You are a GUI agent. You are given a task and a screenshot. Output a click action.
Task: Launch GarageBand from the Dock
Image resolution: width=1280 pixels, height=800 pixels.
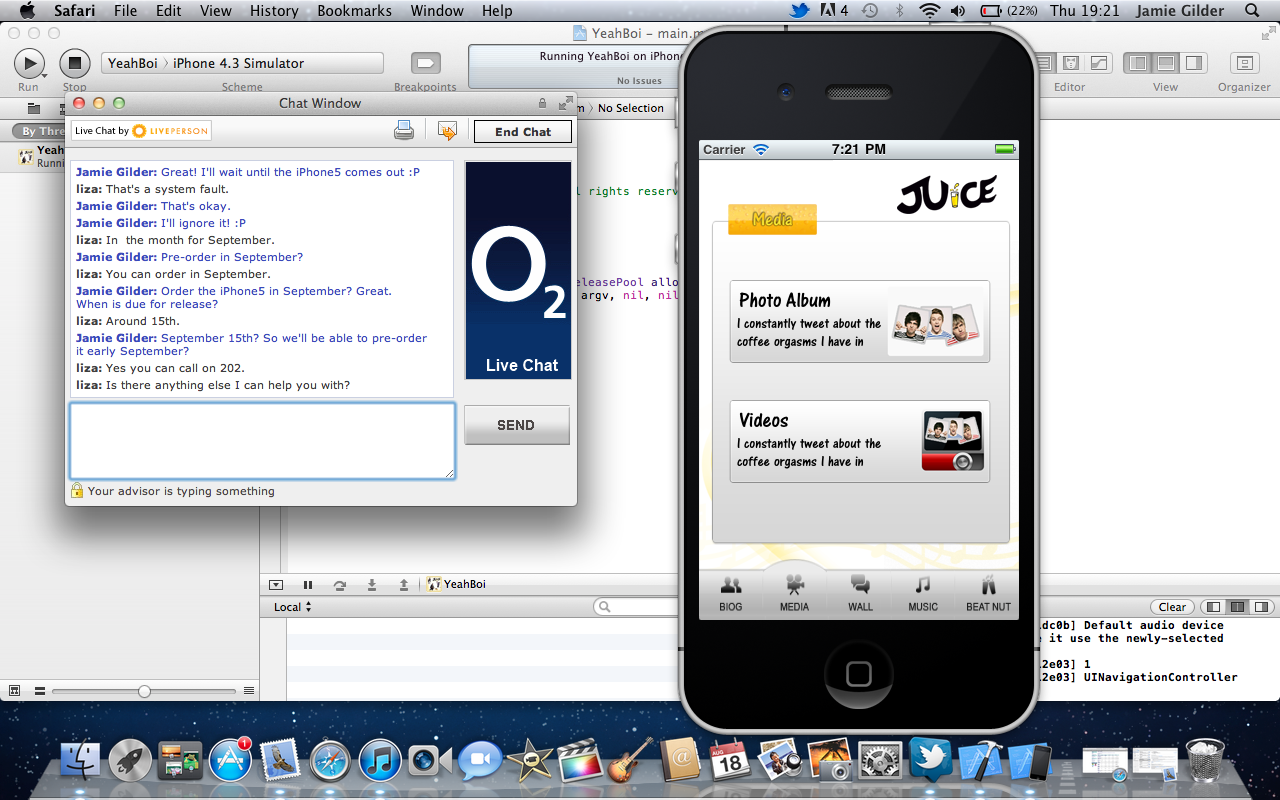(x=630, y=762)
